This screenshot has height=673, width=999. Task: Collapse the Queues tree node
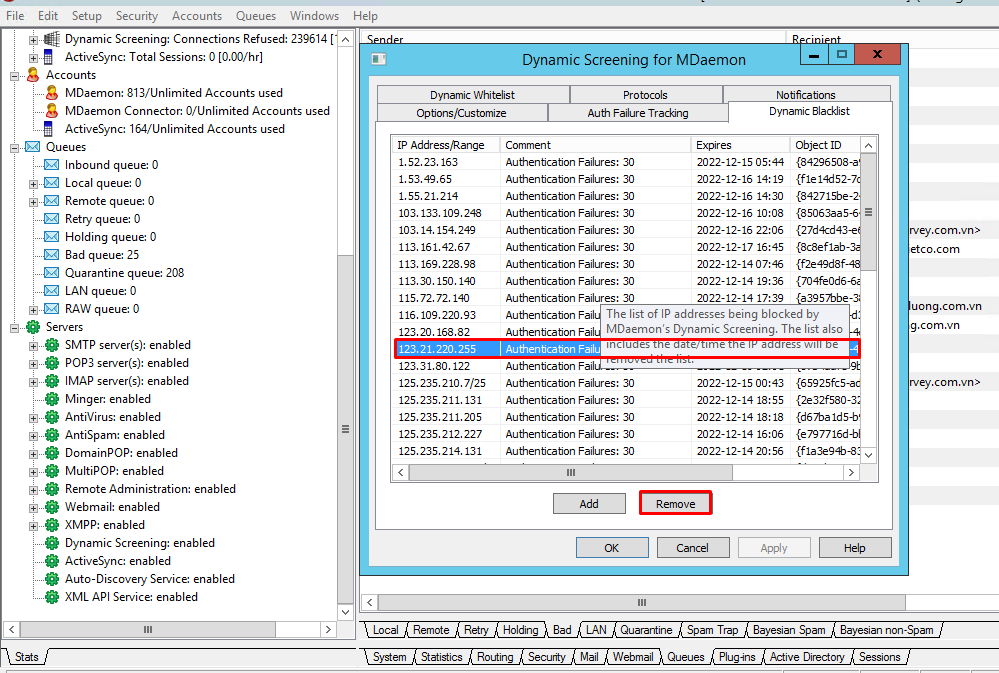pos(15,147)
